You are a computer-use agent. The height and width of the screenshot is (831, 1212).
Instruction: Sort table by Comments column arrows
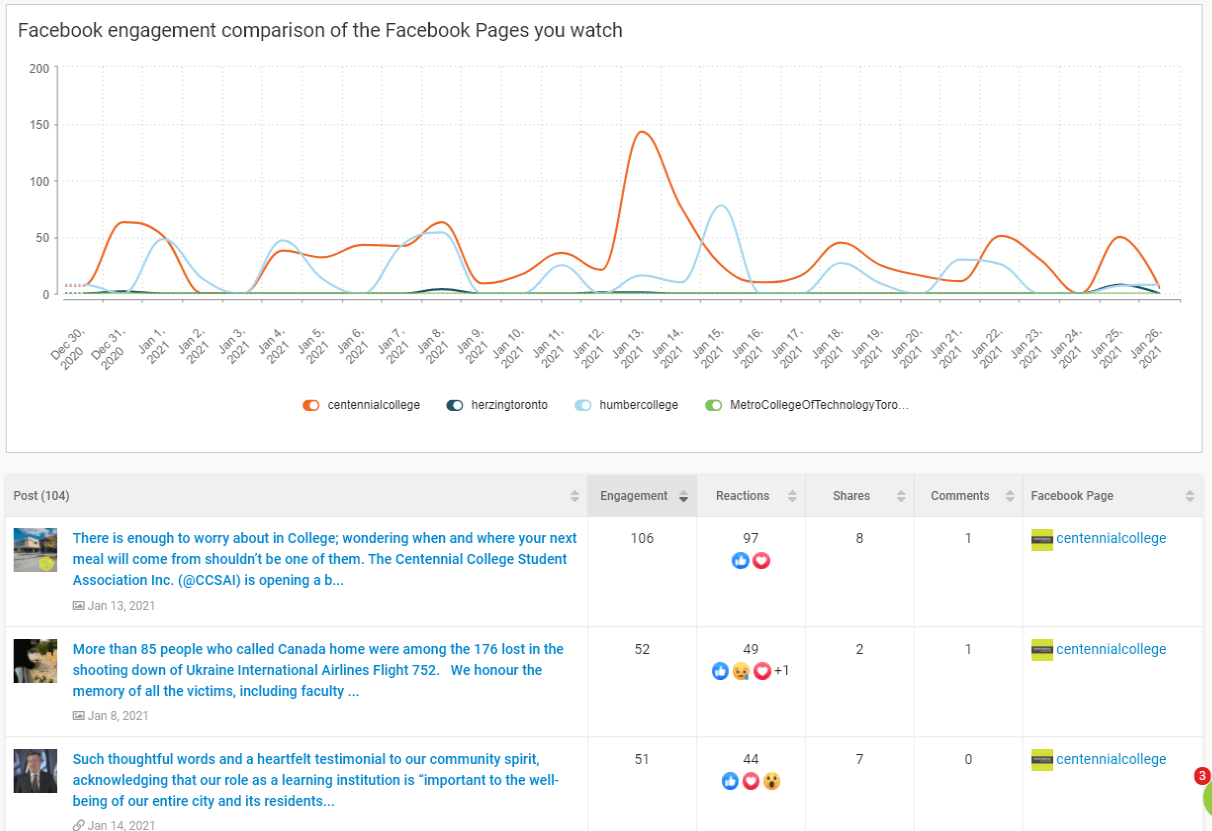click(1010, 496)
